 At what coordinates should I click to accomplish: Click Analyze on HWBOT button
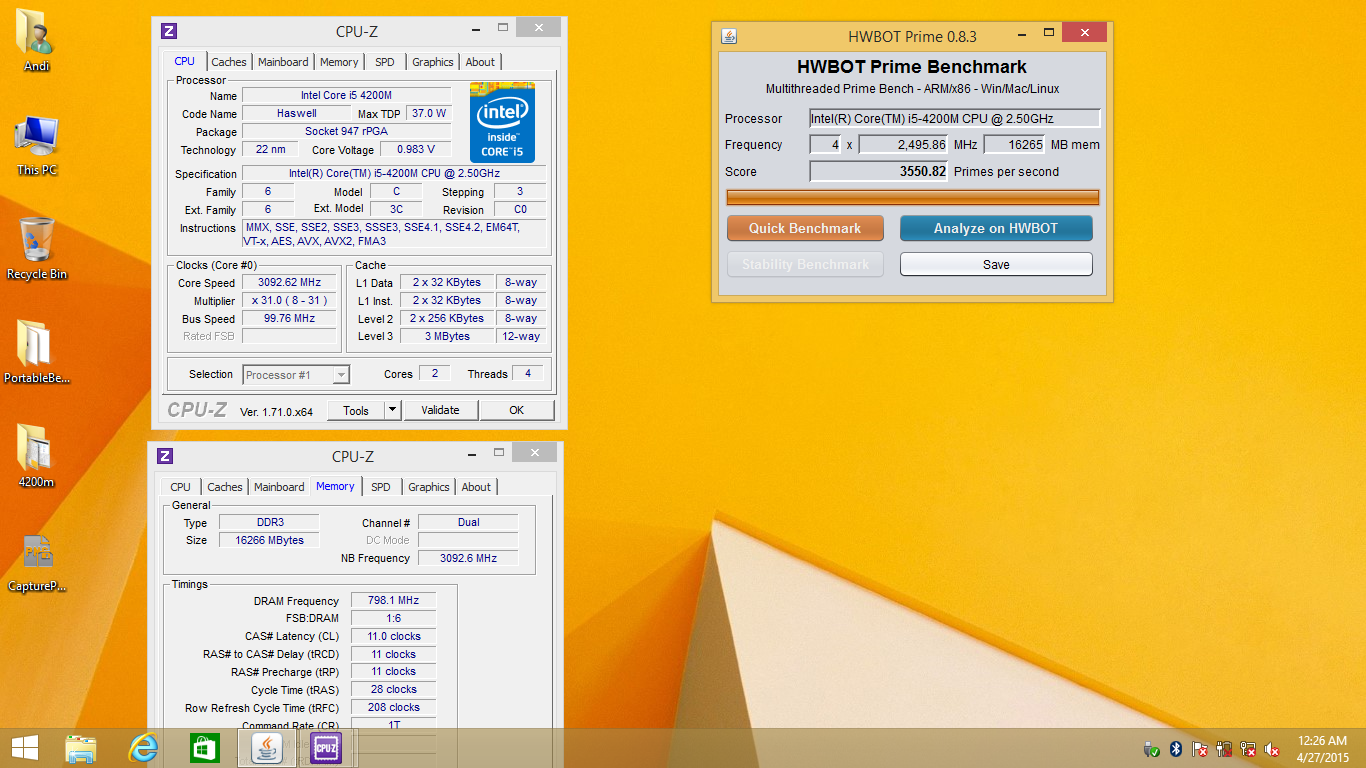[996, 228]
